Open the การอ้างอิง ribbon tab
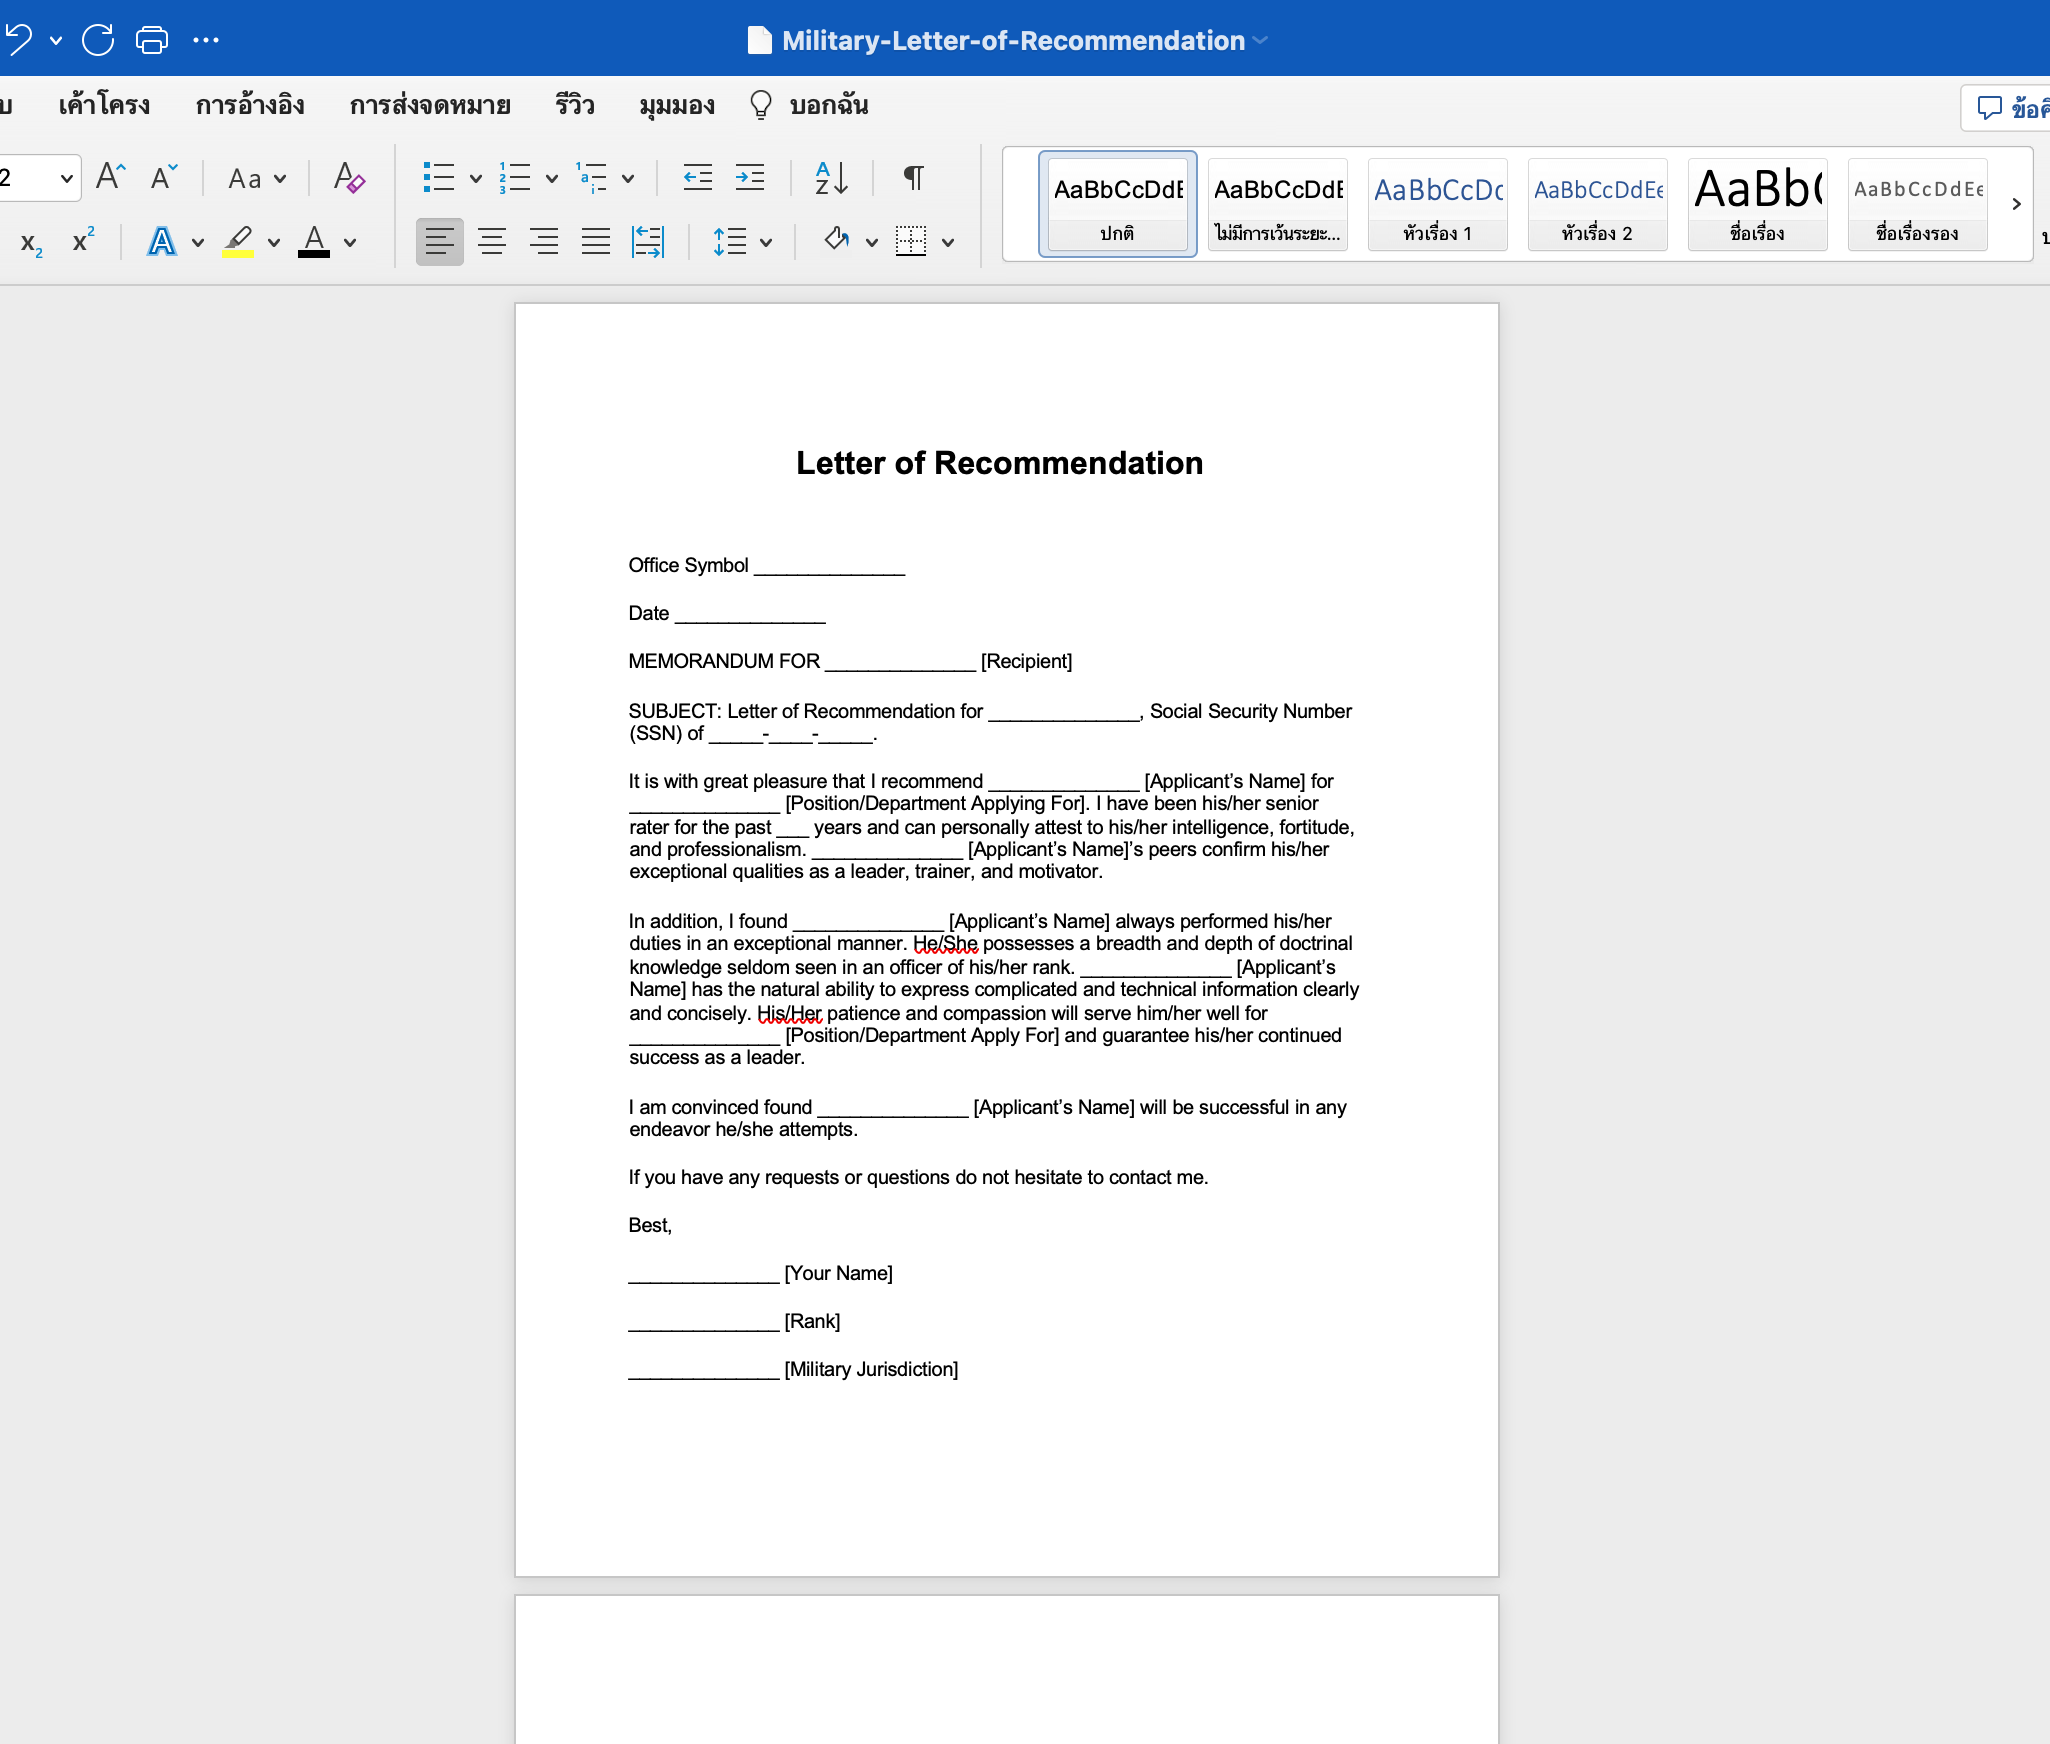2050x1744 pixels. click(250, 105)
